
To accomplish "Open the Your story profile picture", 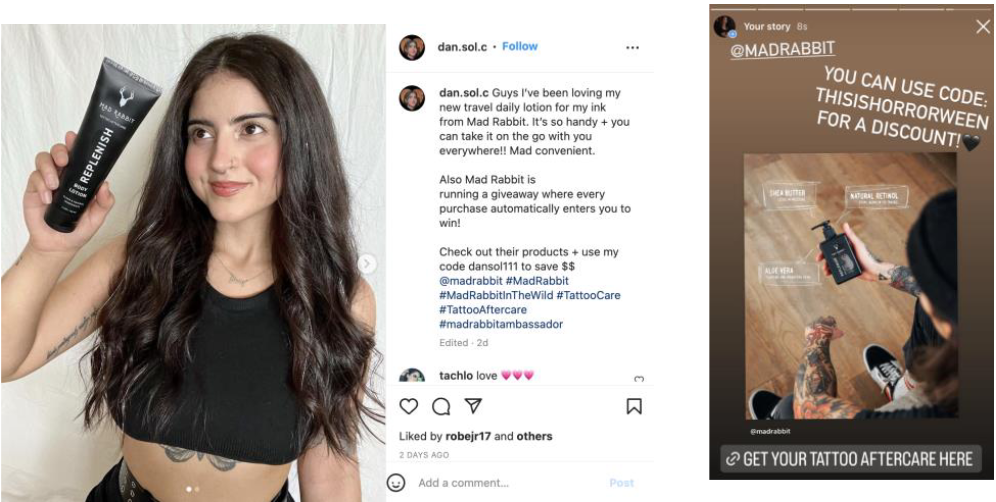I will tap(724, 27).
